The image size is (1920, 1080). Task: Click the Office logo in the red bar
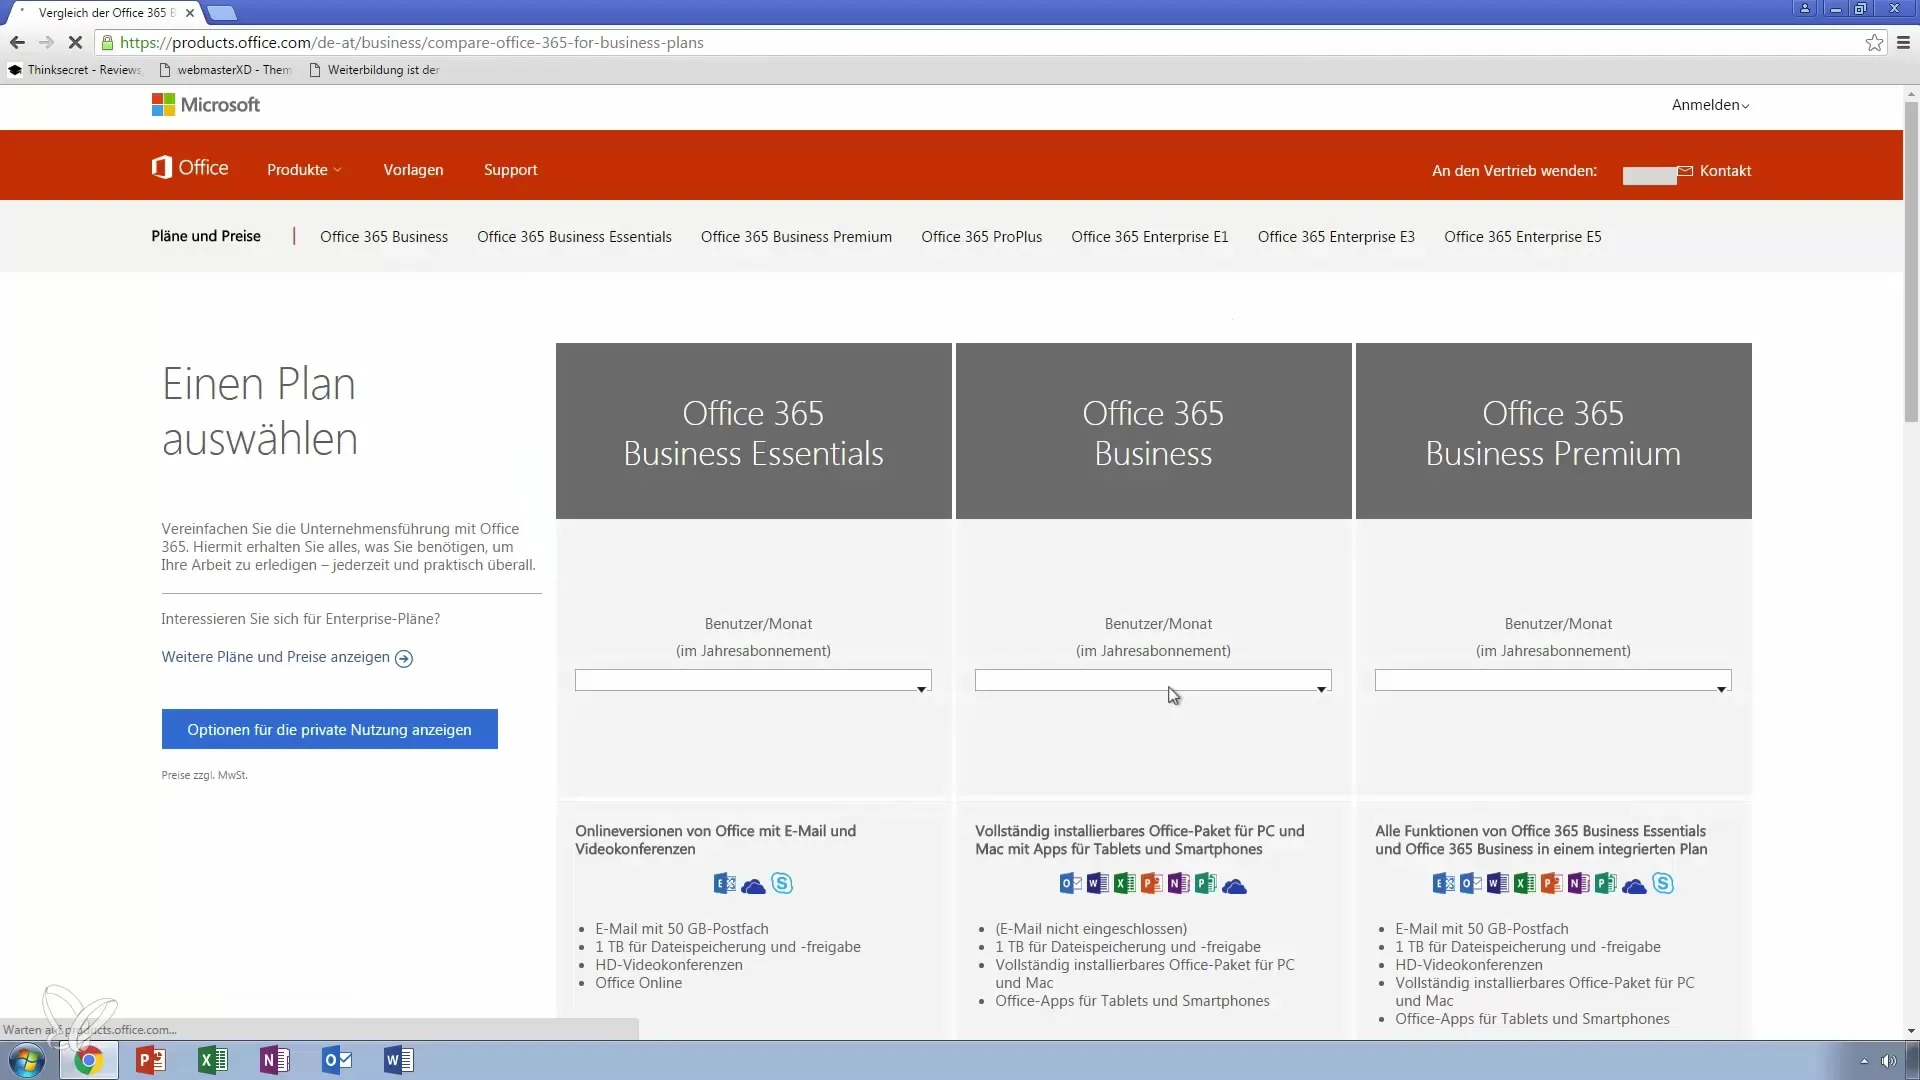coord(190,168)
